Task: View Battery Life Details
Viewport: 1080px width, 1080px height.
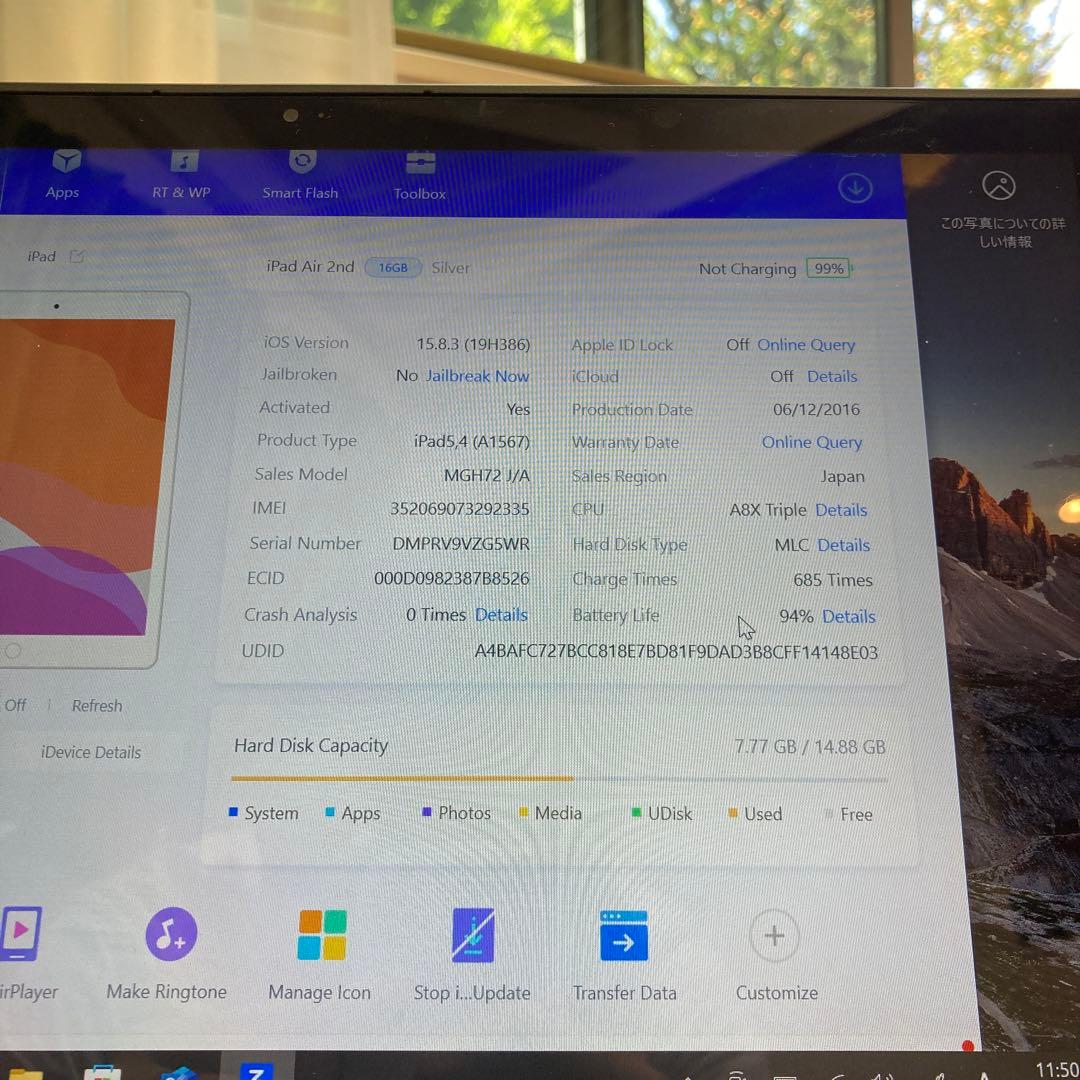Action: click(848, 616)
